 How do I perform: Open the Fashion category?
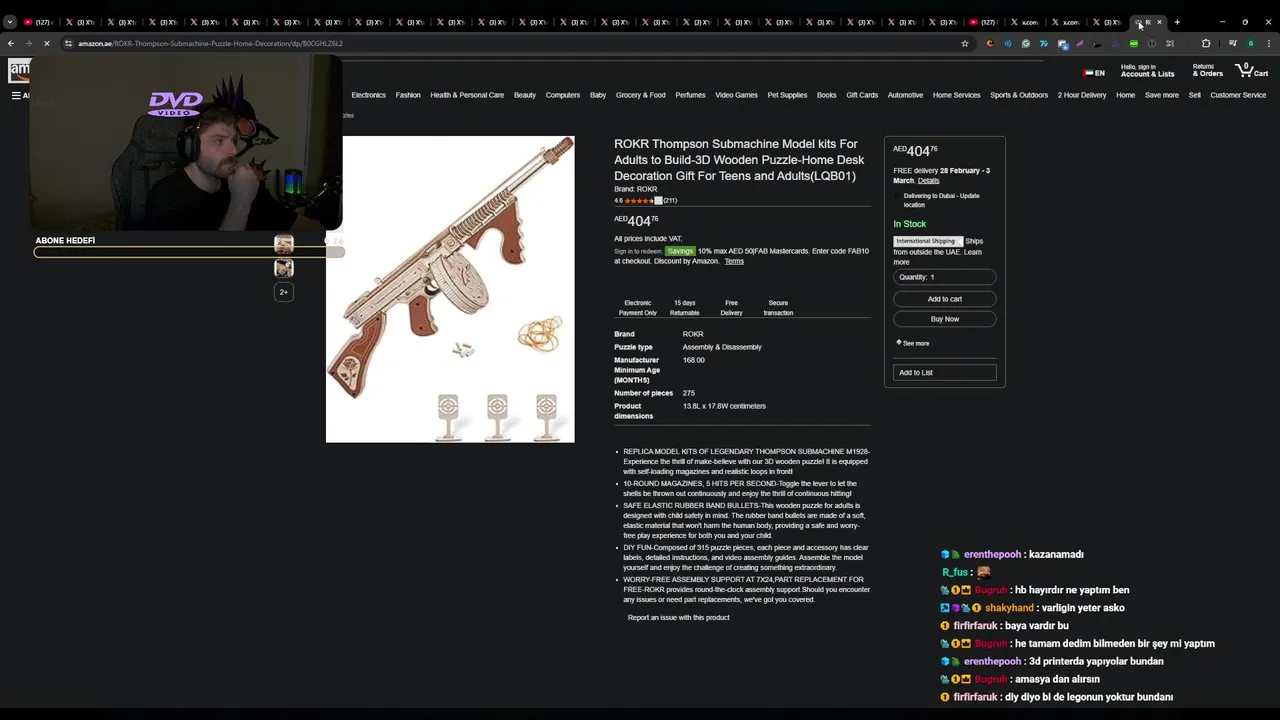tap(408, 95)
